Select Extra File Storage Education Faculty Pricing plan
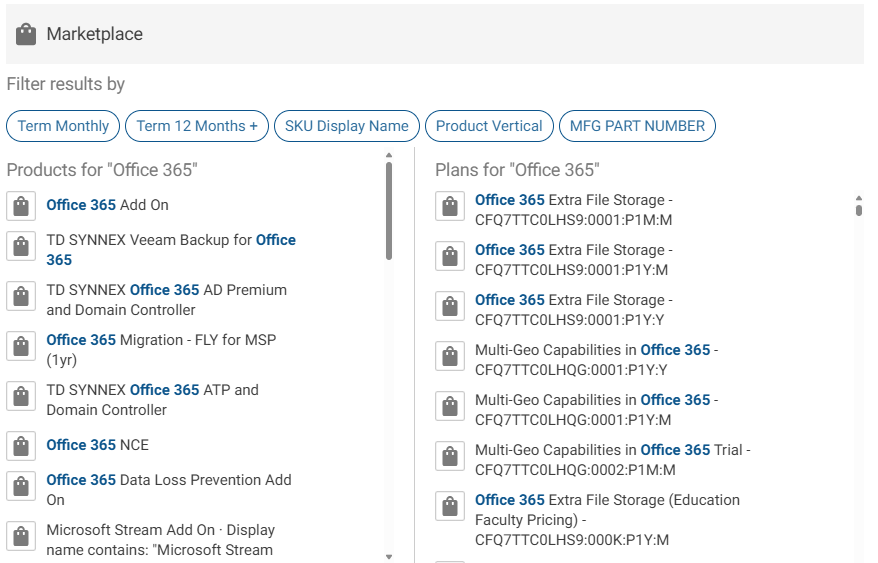The width and height of the screenshot is (878, 563). pos(608,520)
